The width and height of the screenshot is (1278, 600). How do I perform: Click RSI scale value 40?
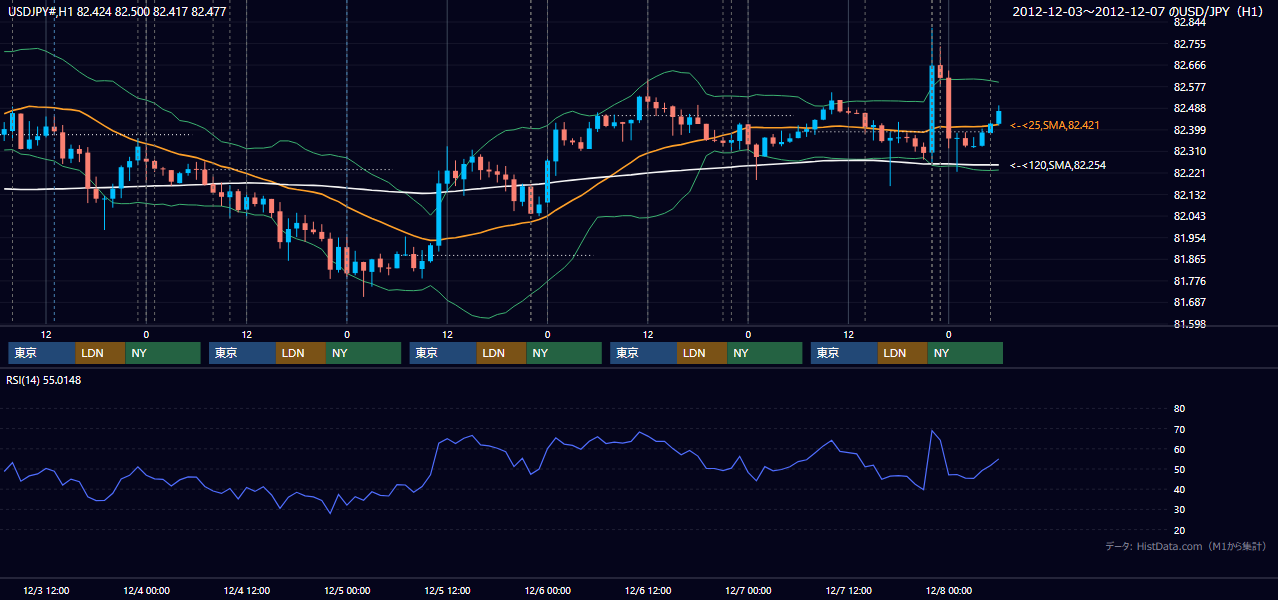click(1179, 490)
